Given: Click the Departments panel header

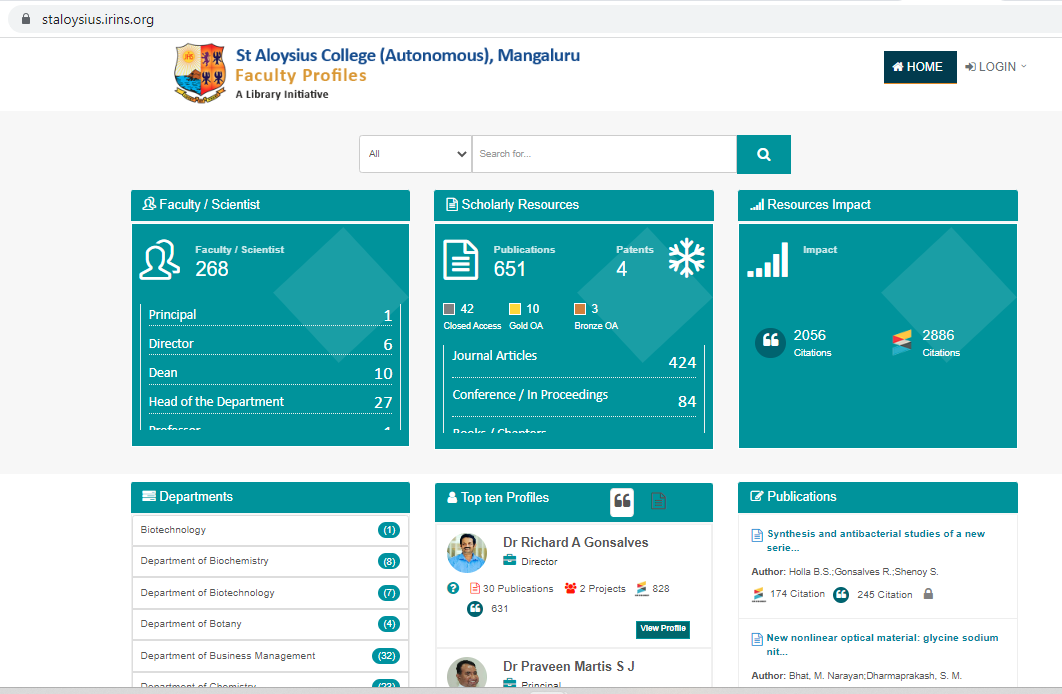Looking at the screenshot, I should pyautogui.click(x=270, y=497).
